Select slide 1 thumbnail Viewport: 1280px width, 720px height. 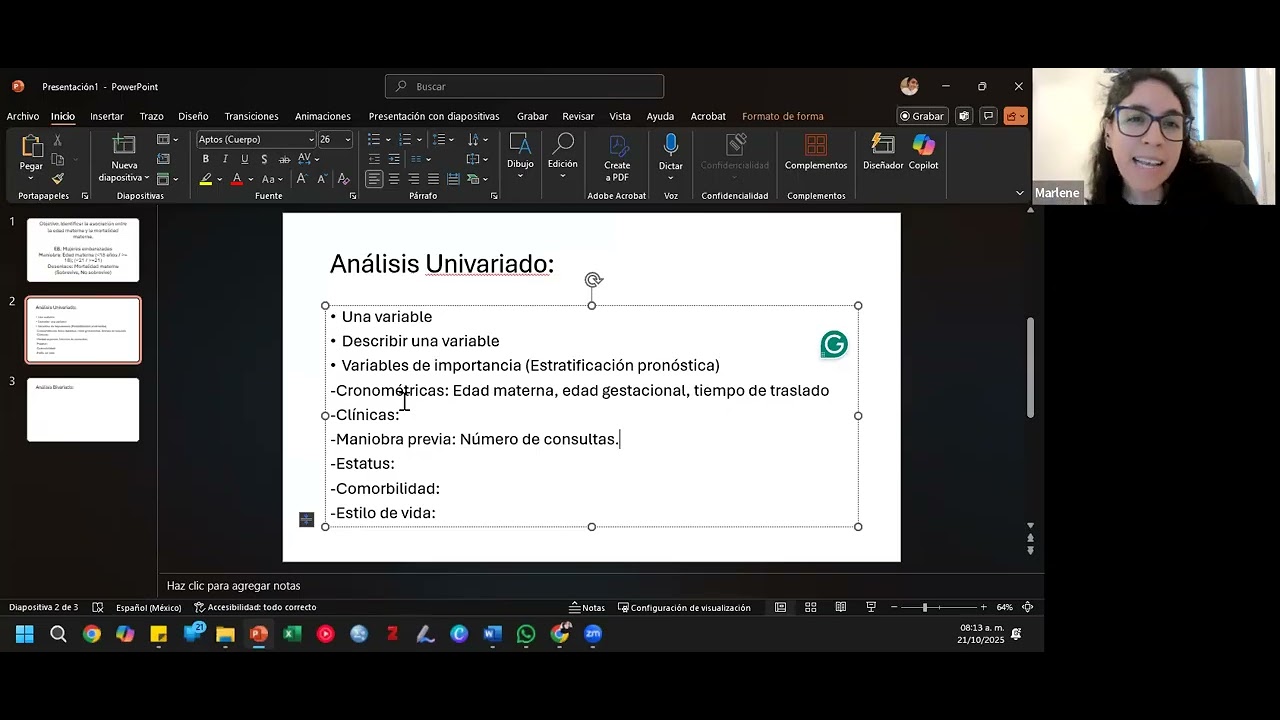click(83, 250)
